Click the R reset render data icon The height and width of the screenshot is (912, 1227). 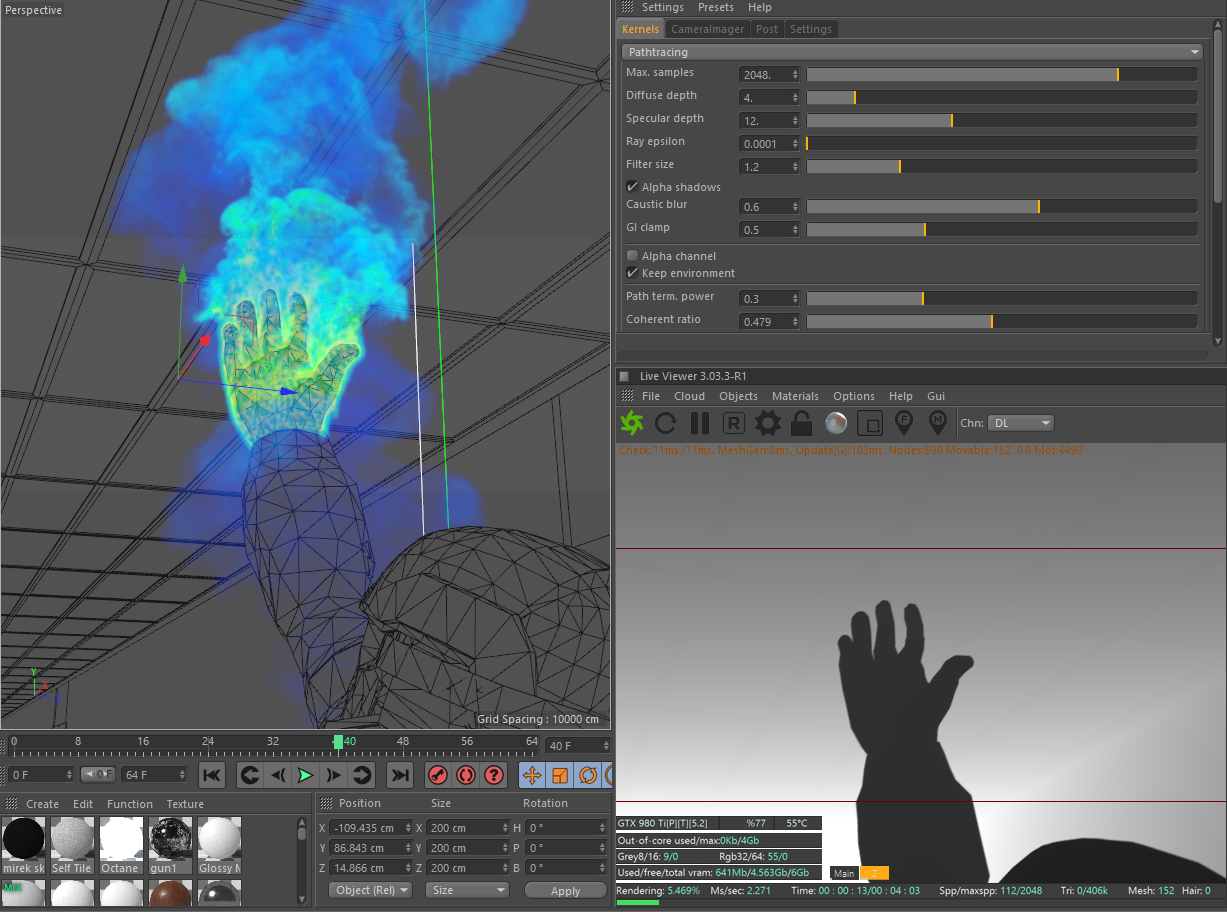[733, 423]
